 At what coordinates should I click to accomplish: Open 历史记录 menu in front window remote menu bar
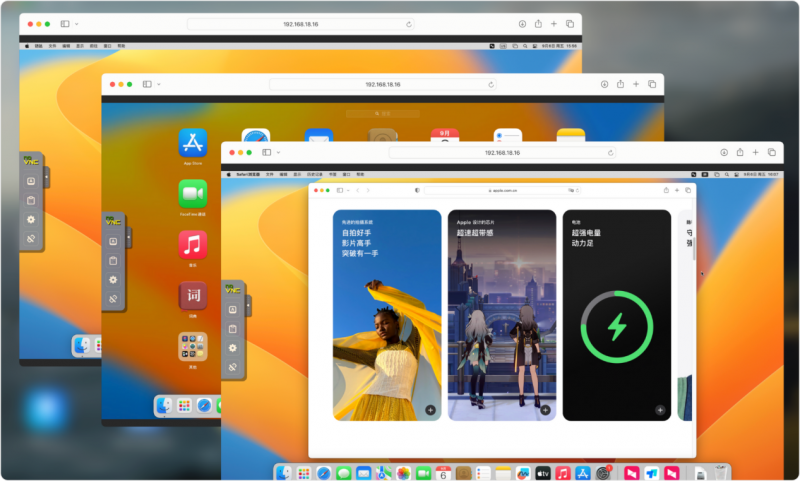(x=315, y=174)
